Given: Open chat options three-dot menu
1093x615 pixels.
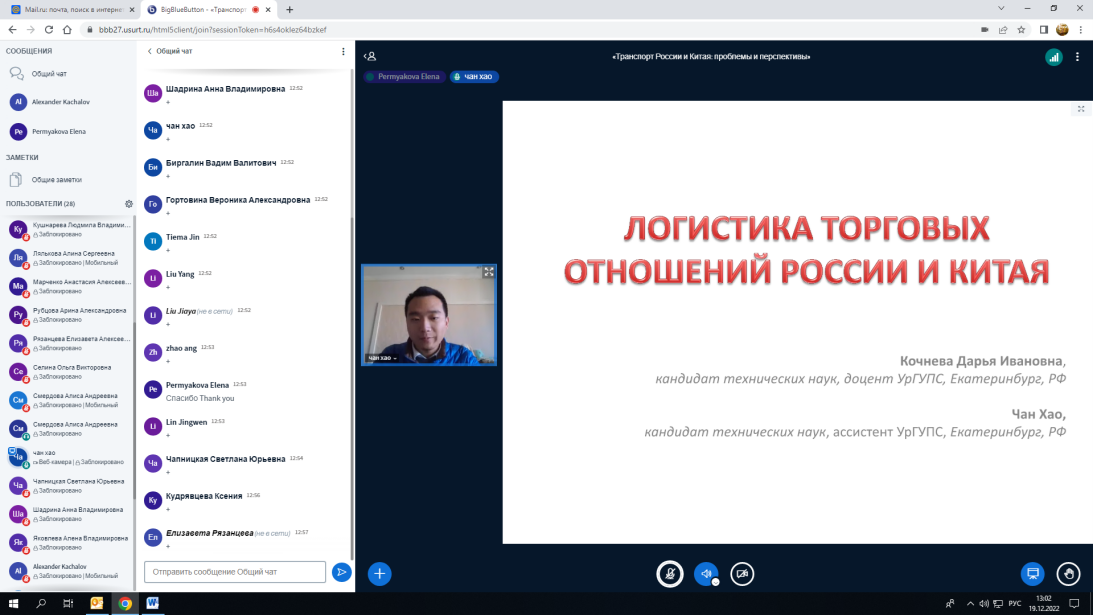Looking at the screenshot, I should pyautogui.click(x=343, y=51).
